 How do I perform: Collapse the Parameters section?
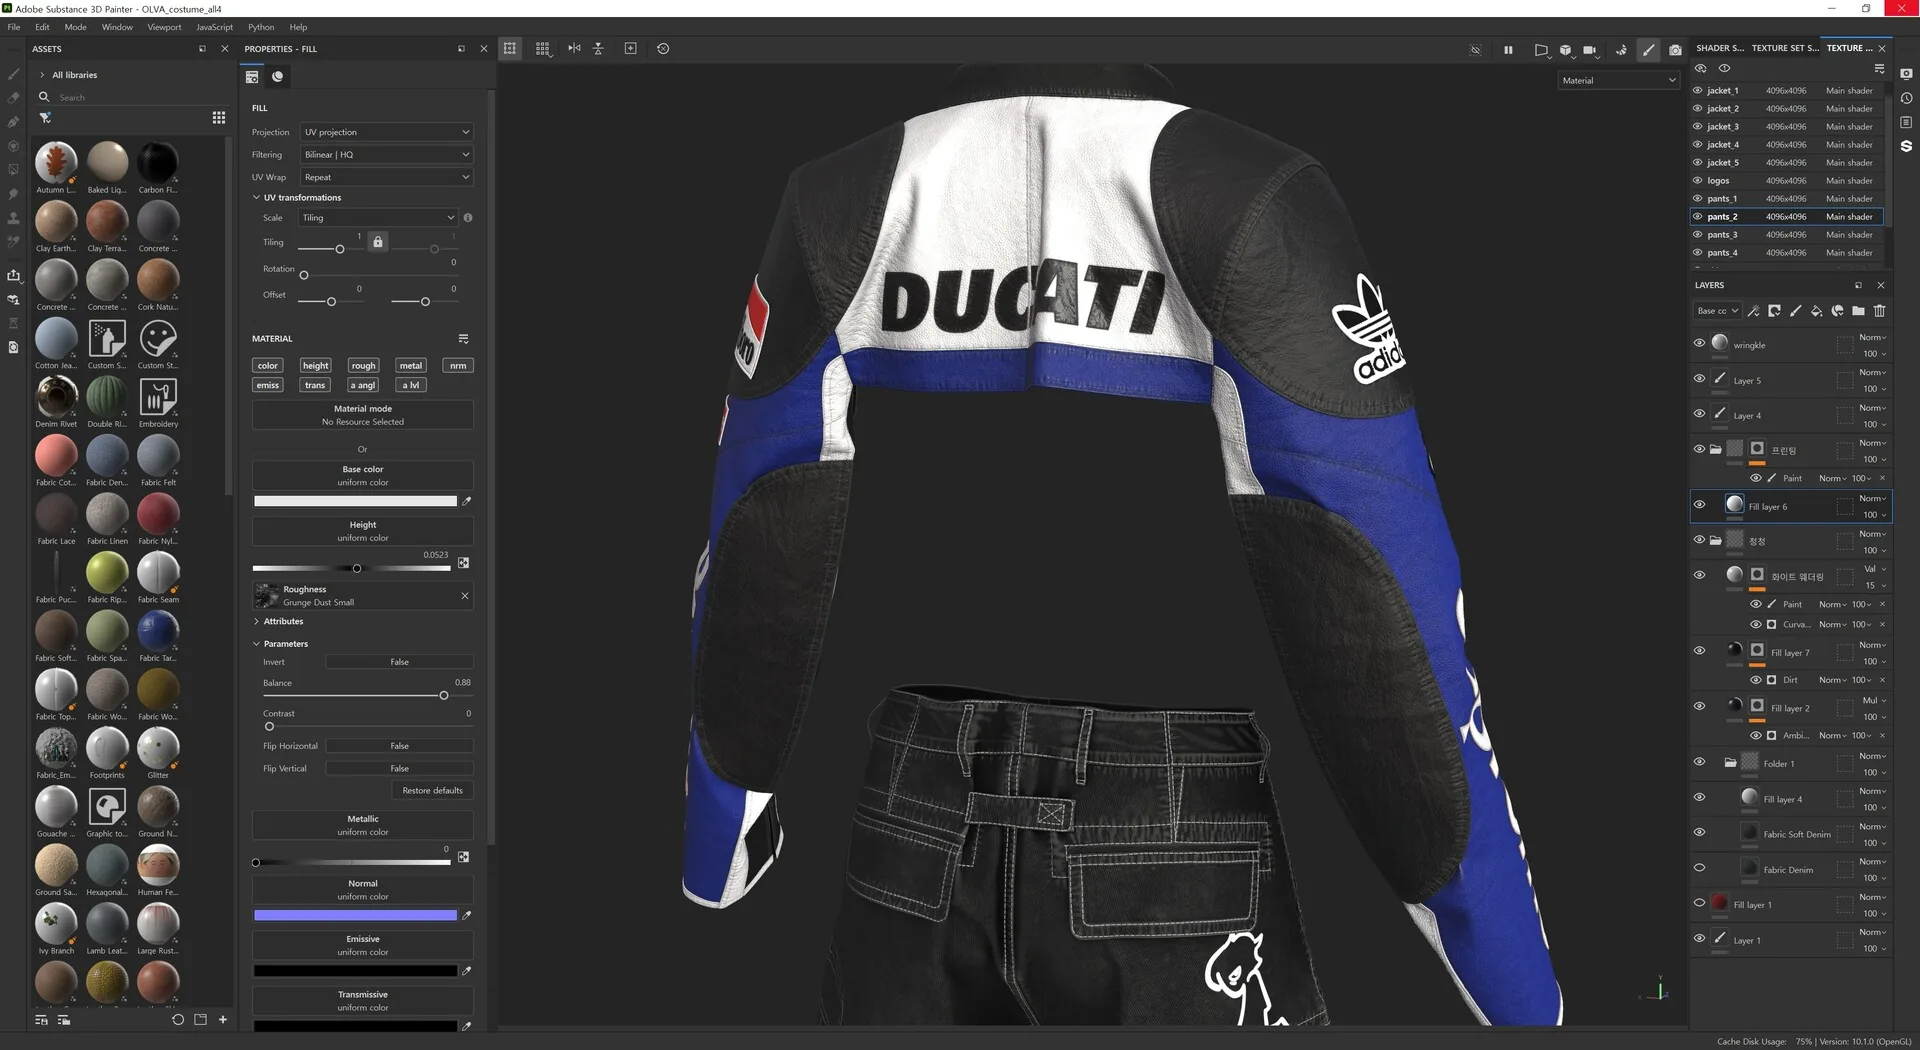pyautogui.click(x=256, y=644)
